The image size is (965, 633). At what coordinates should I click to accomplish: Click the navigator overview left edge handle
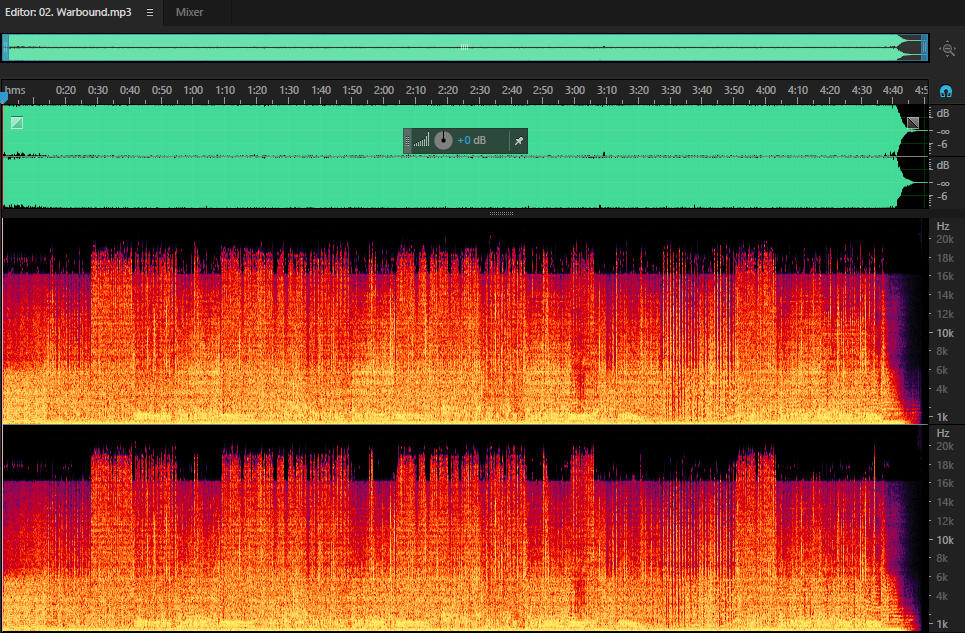[x=6, y=47]
